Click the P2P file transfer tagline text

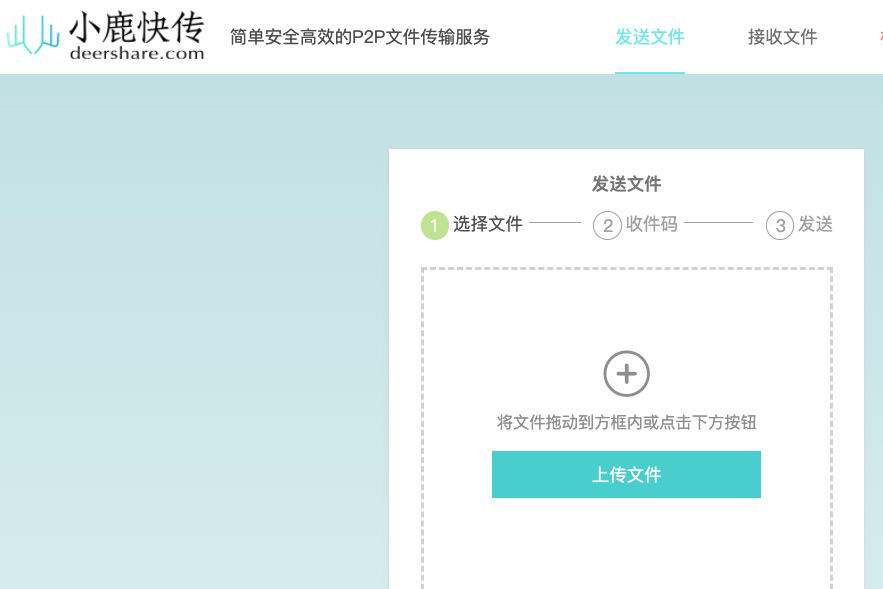(x=358, y=37)
